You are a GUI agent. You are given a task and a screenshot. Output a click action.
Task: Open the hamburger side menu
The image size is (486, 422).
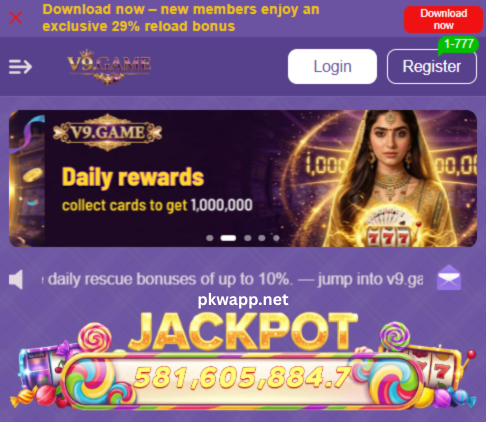20,67
